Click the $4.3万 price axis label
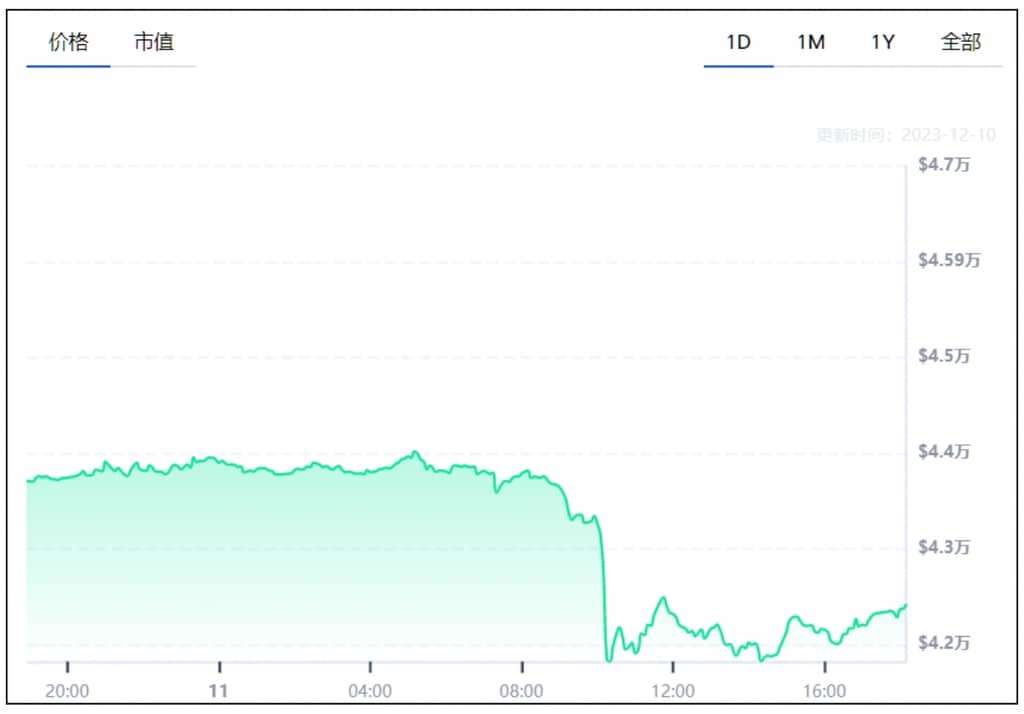 [x=944, y=548]
